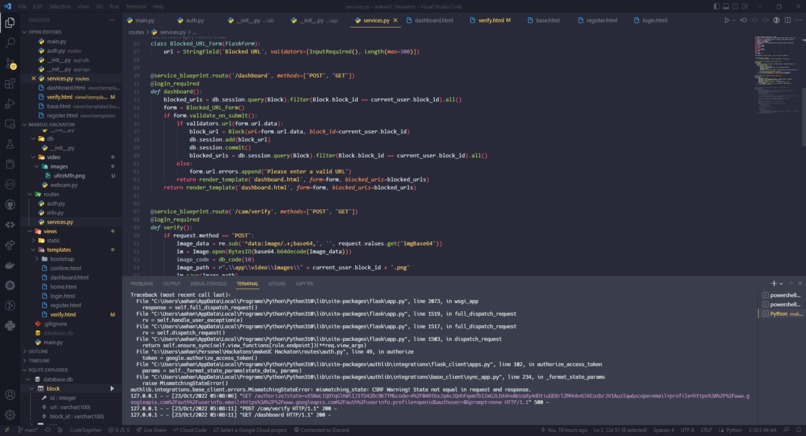Click Live Share in status bar
Screen dimensions: 806x436
pyautogui.click(x=151, y=430)
